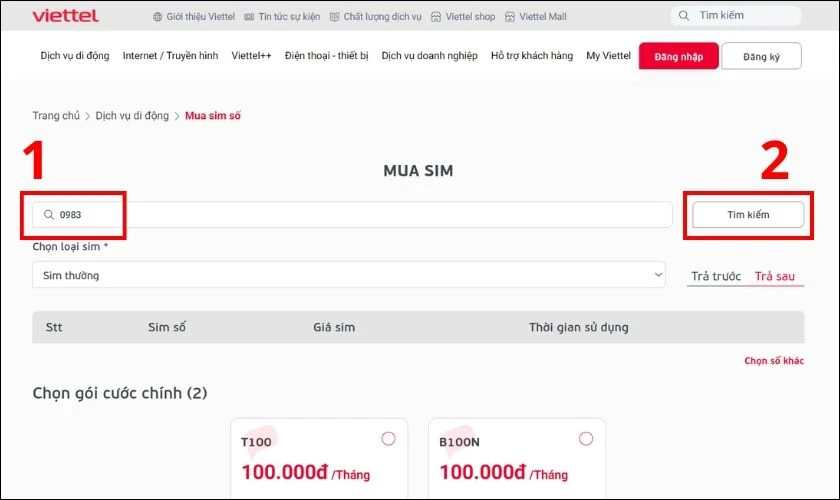Open Hỗ trợ khách hàng menu

pyautogui.click(x=532, y=56)
